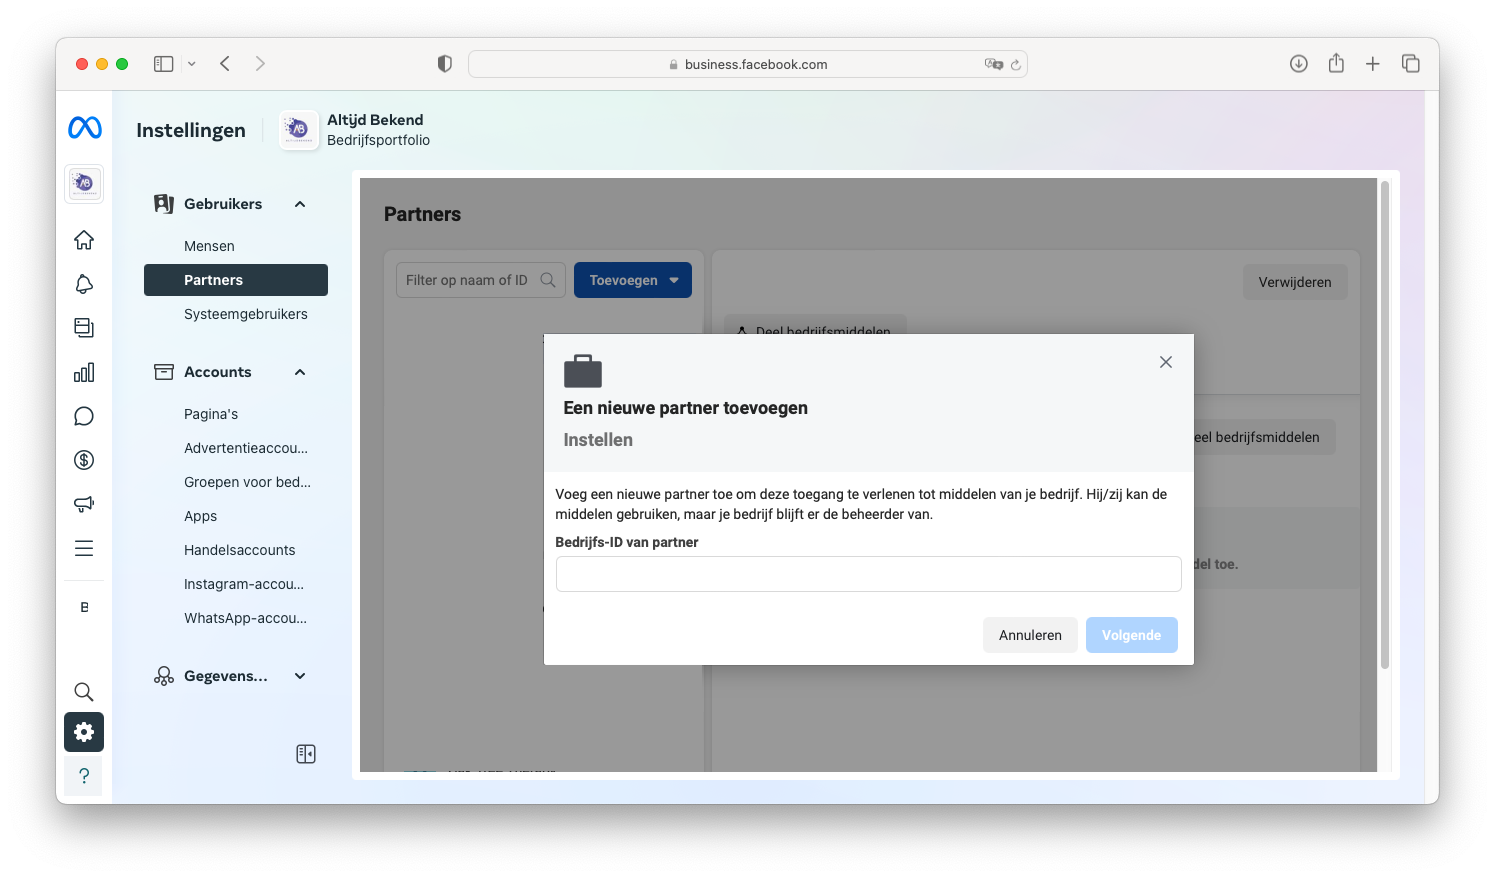Open the dollar sign billing icon
Image resolution: width=1495 pixels, height=878 pixels.
[x=84, y=460]
